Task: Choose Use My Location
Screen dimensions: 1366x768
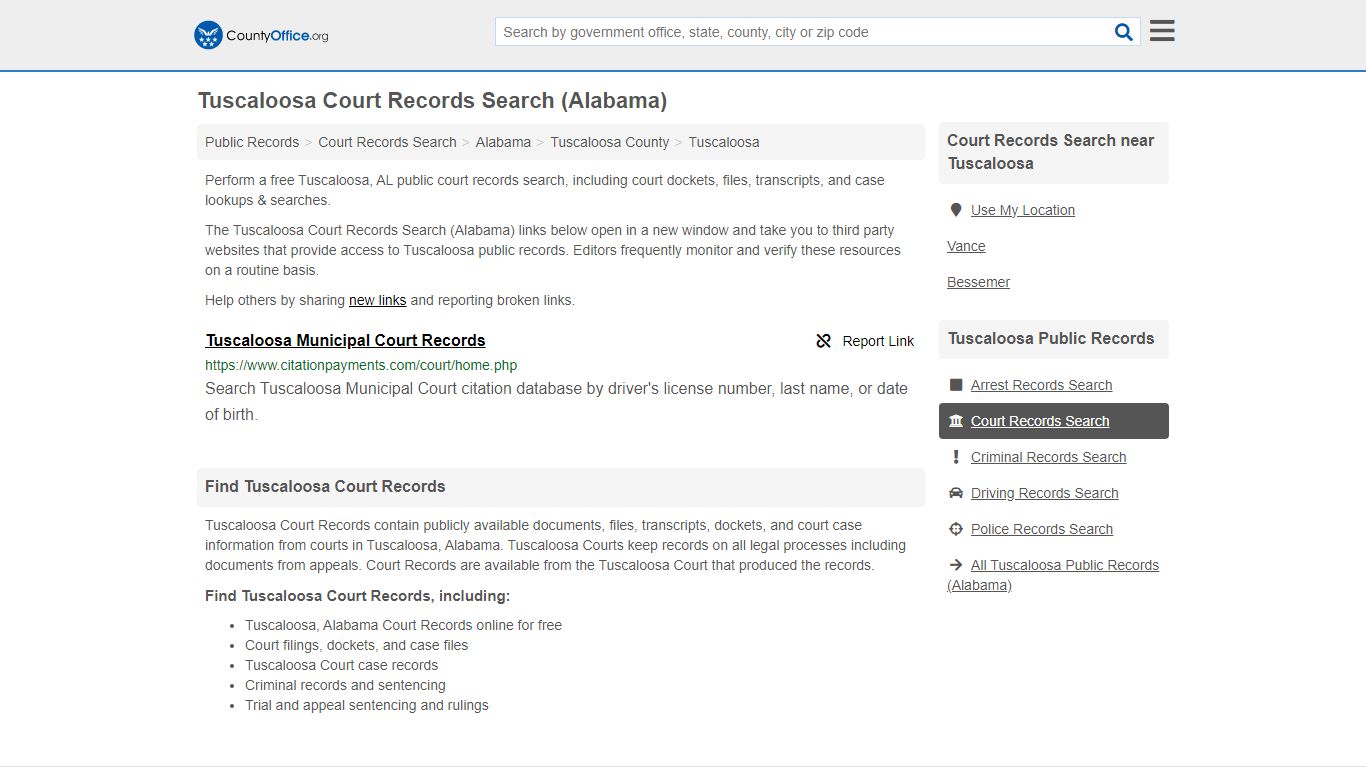Action: [1023, 210]
